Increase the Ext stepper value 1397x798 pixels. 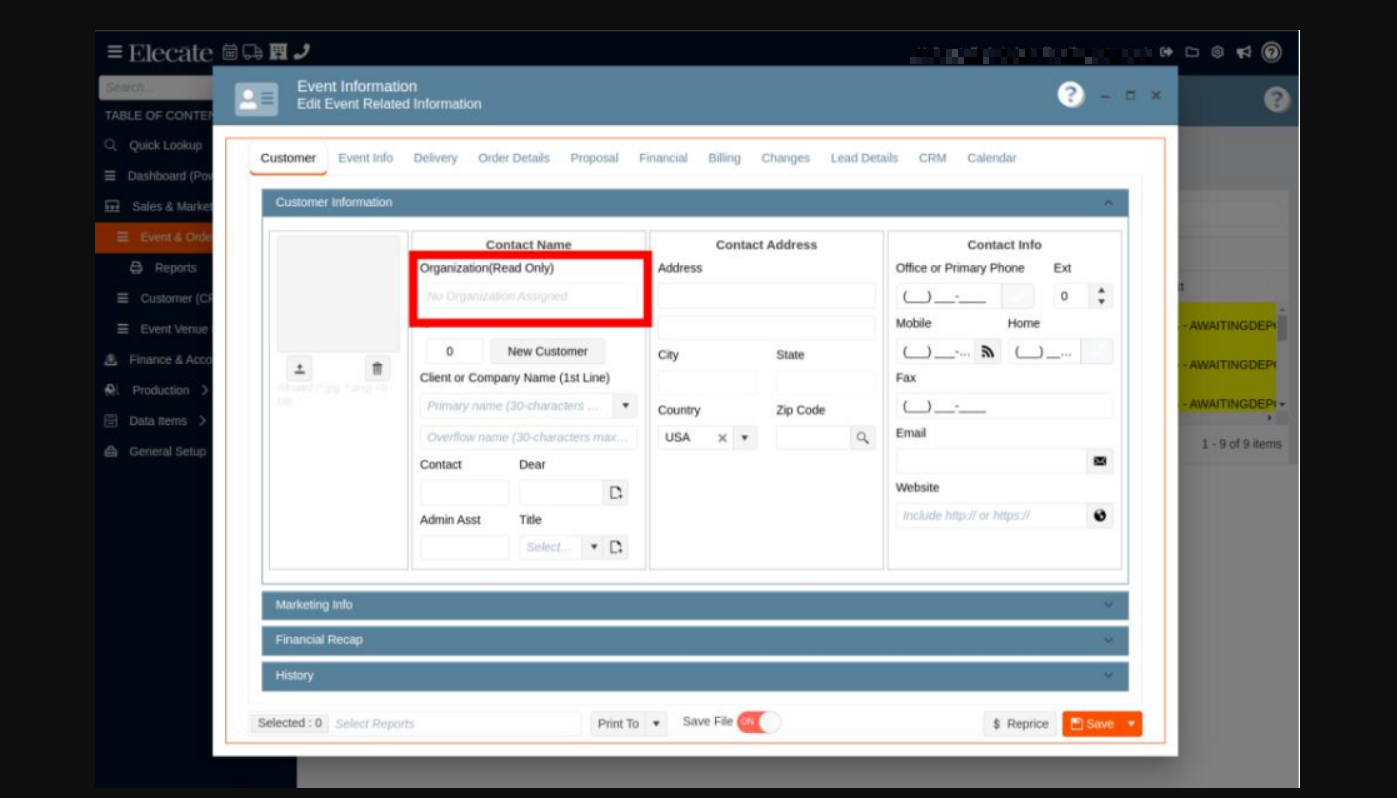click(1101, 291)
